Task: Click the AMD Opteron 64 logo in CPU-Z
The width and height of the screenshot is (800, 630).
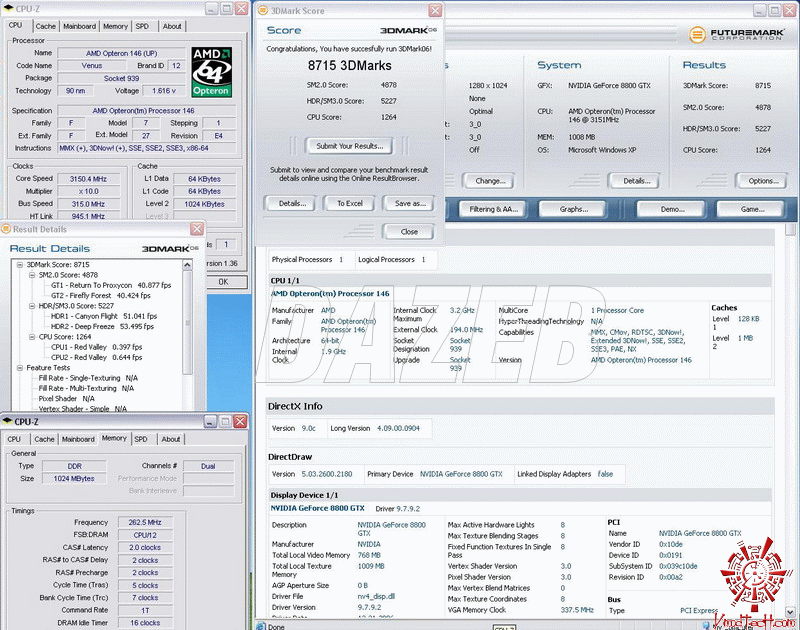Action: pos(212,72)
